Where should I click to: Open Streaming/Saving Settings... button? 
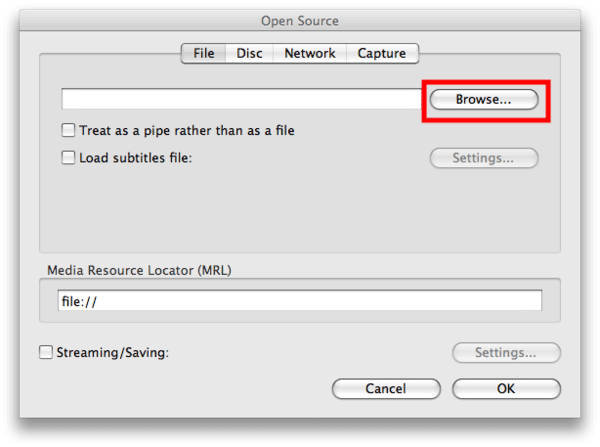tap(506, 352)
